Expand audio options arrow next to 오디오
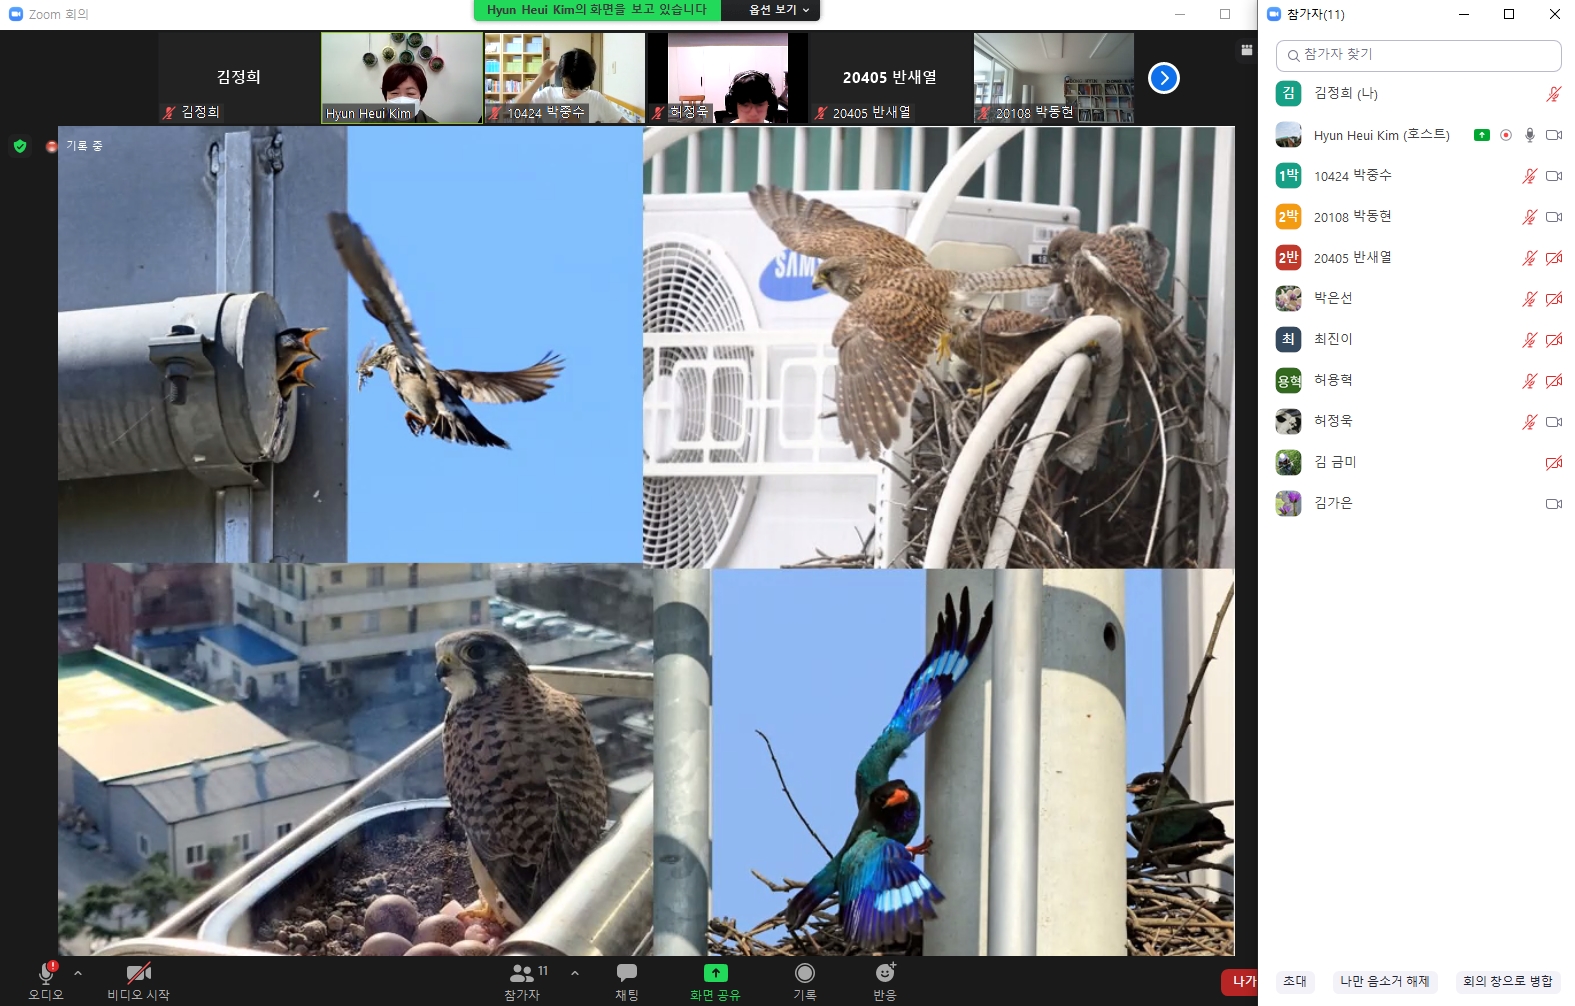This screenshot has width=1575, height=1006. point(78,973)
